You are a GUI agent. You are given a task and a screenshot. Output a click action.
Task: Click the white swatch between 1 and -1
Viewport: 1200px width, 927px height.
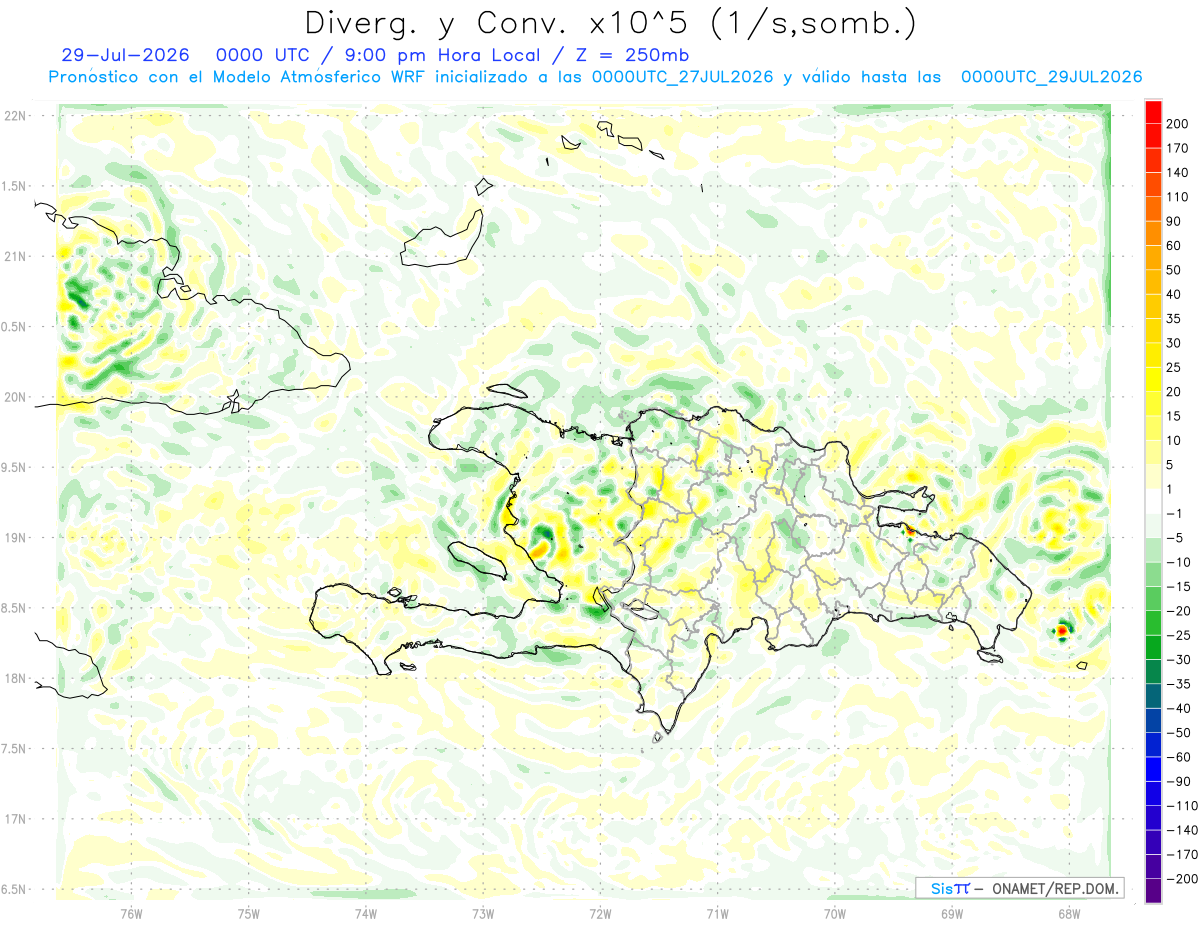[1153, 501]
